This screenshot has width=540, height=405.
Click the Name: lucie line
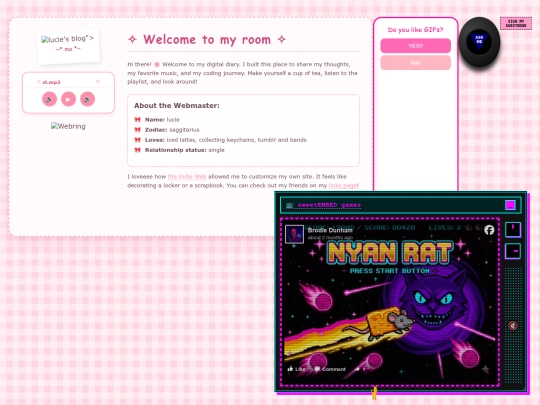click(162, 120)
